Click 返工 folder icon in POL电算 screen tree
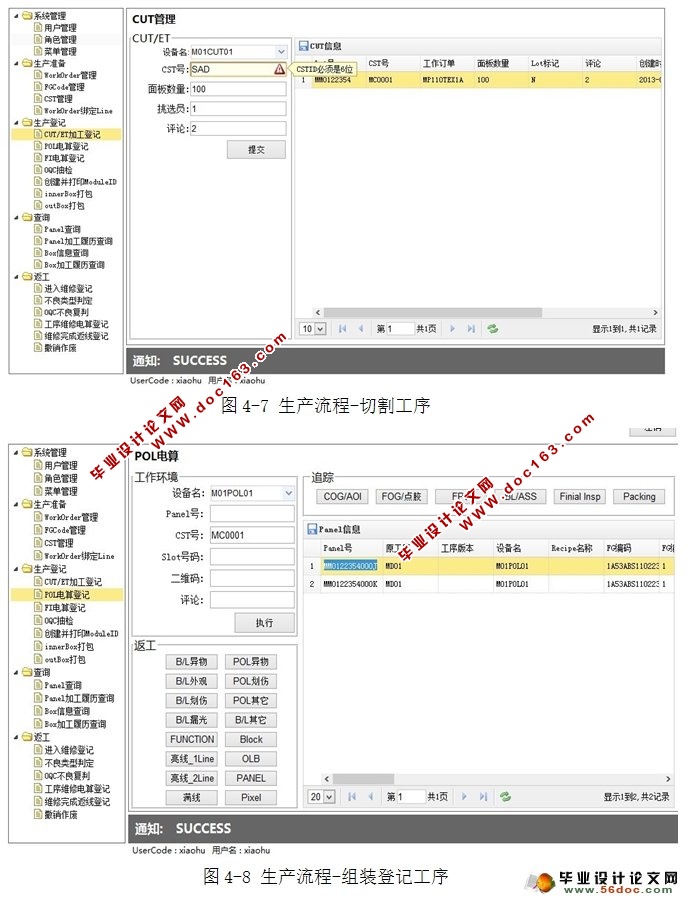 pyautogui.click(x=27, y=737)
